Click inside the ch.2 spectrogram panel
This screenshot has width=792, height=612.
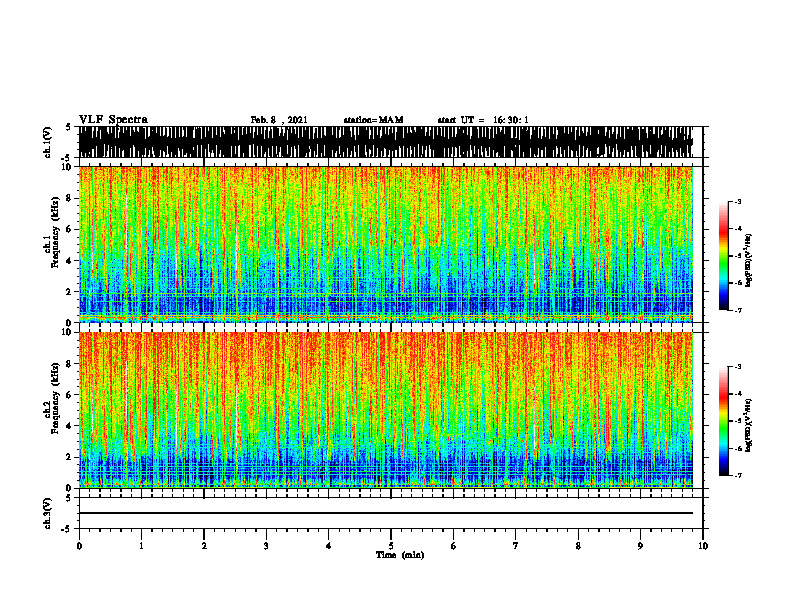pyautogui.click(x=386, y=410)
